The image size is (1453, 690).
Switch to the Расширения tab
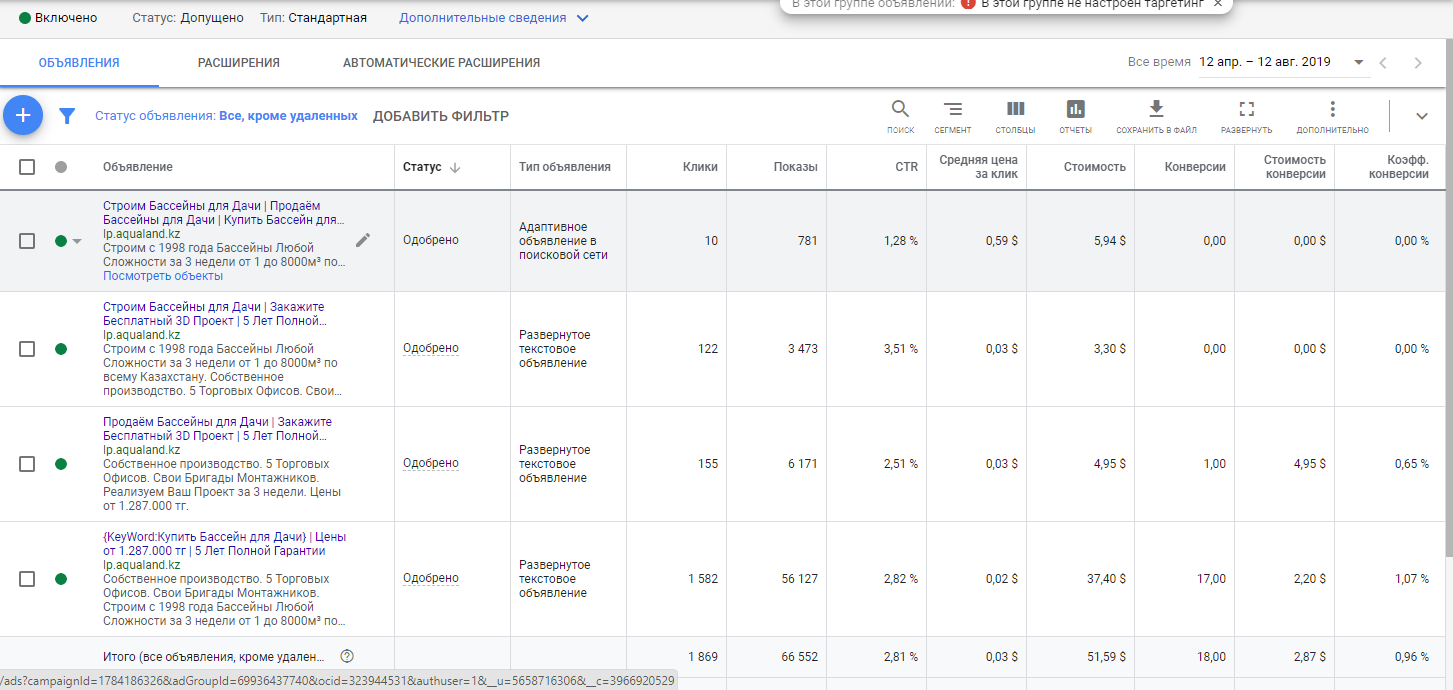coord(239,63)
